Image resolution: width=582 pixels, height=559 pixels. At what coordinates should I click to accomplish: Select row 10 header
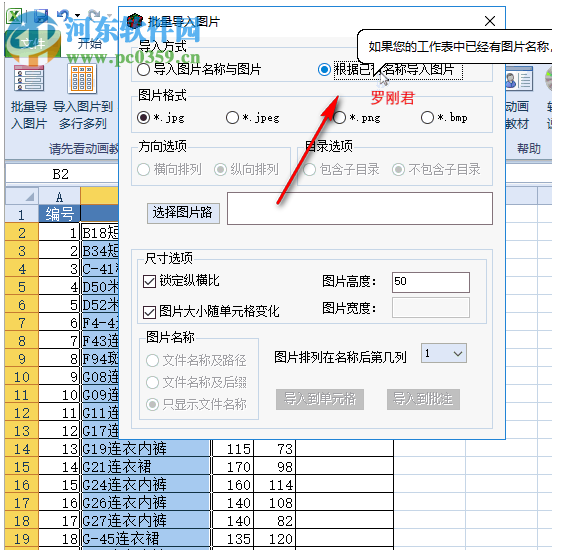pyautogui.click(x=22, y=377)
